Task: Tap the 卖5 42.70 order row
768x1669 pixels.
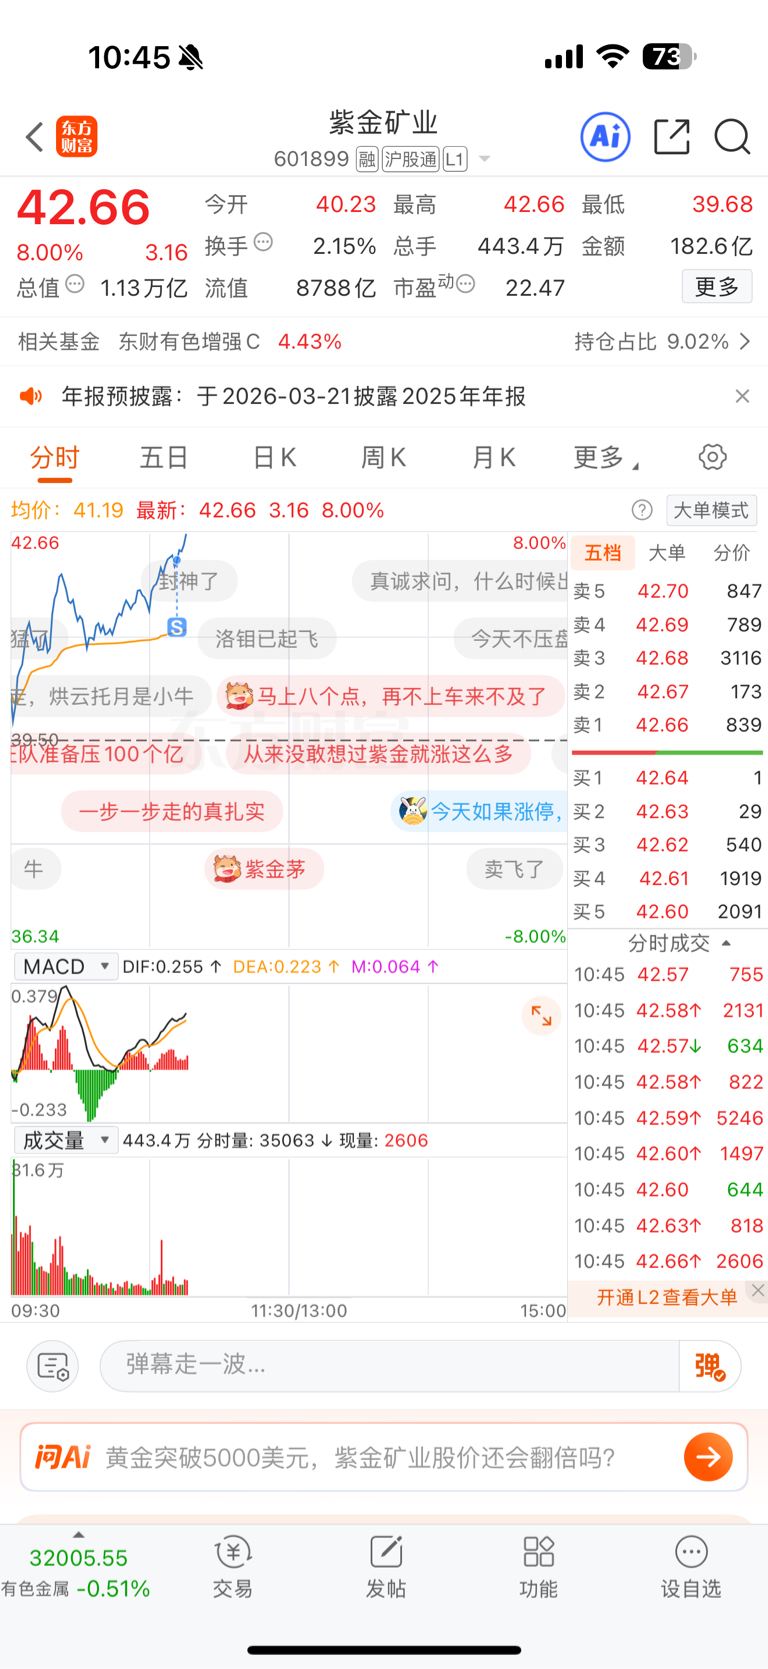Action: (667, 591)
